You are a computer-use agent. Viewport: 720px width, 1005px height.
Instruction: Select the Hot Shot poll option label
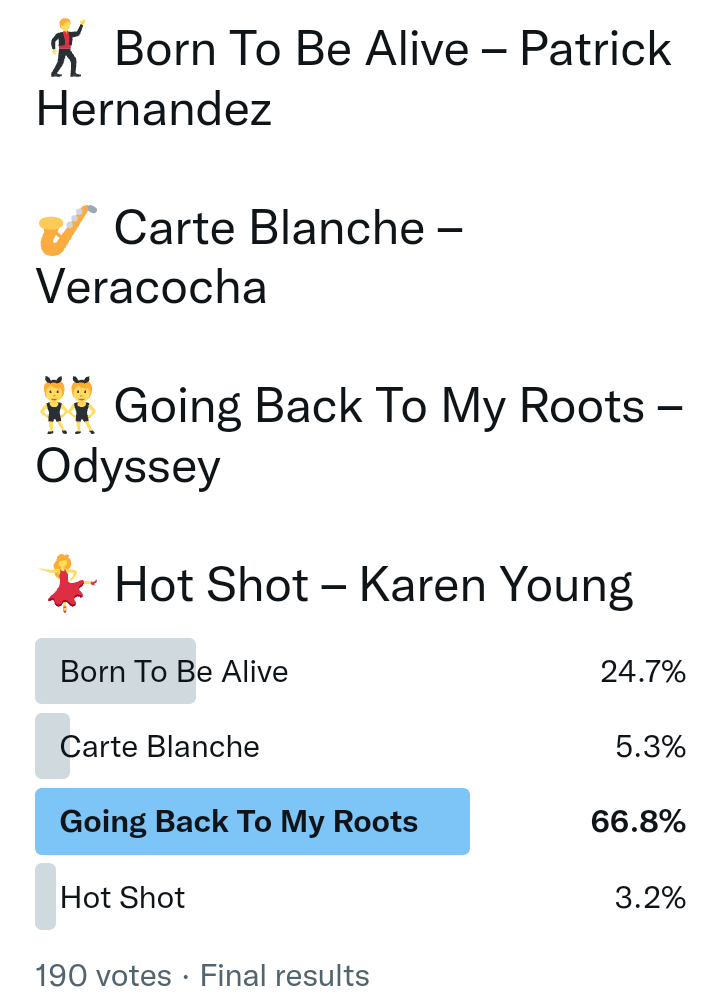coord(123,897)
